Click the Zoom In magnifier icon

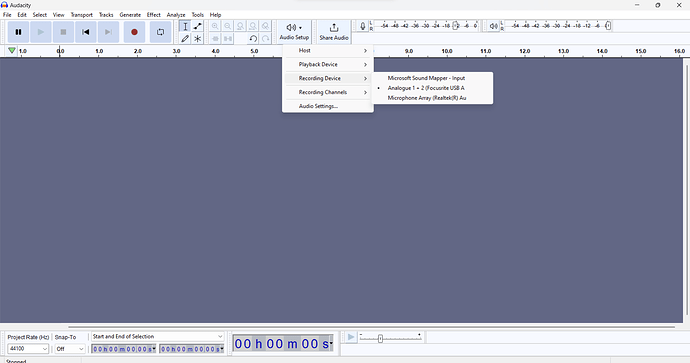click(215, 26)
